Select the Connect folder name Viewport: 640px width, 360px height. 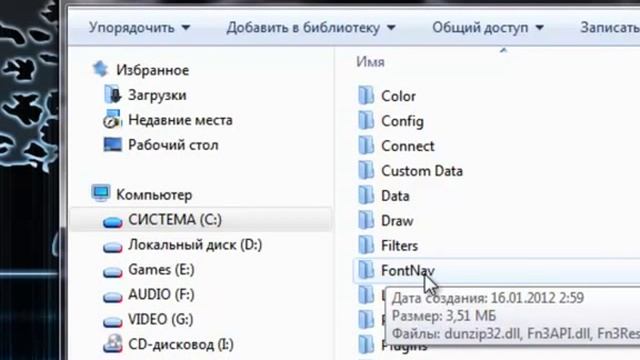pos(408,146)
